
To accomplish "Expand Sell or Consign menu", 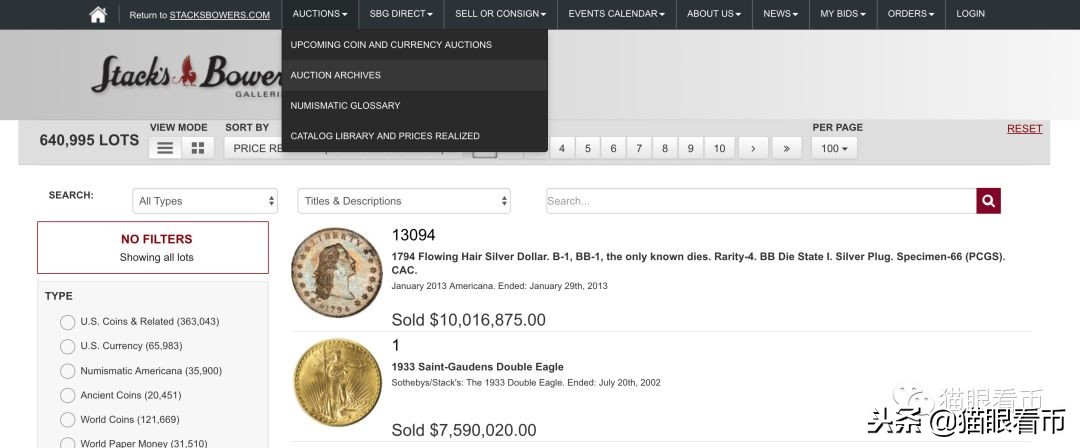I will click(501, 14).
